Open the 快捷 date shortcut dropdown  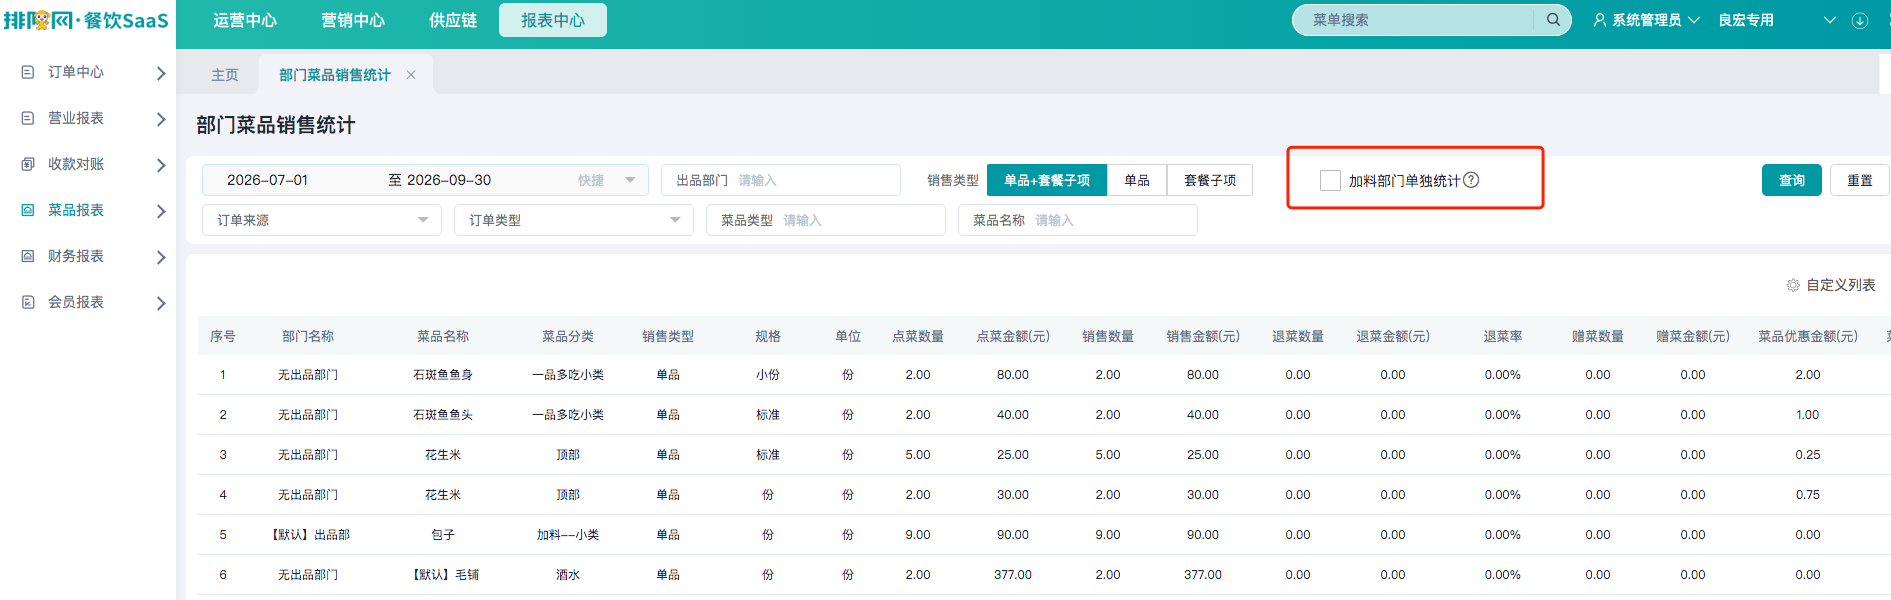[607, 180]
